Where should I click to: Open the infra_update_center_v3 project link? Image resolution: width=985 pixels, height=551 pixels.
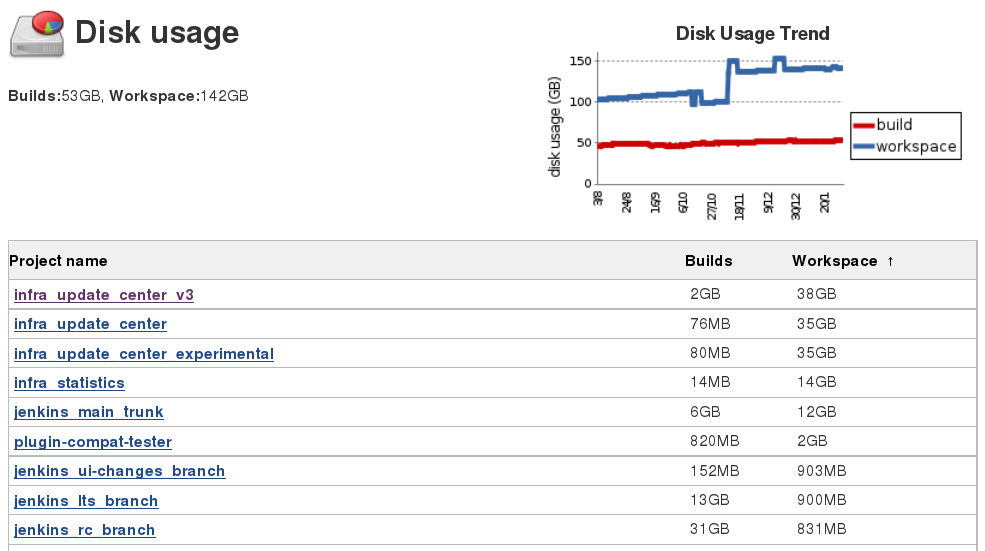(103, 295)
